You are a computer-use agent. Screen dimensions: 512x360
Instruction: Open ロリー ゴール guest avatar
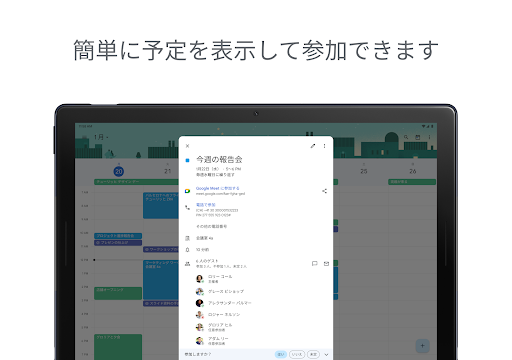[x=199, y=279]
